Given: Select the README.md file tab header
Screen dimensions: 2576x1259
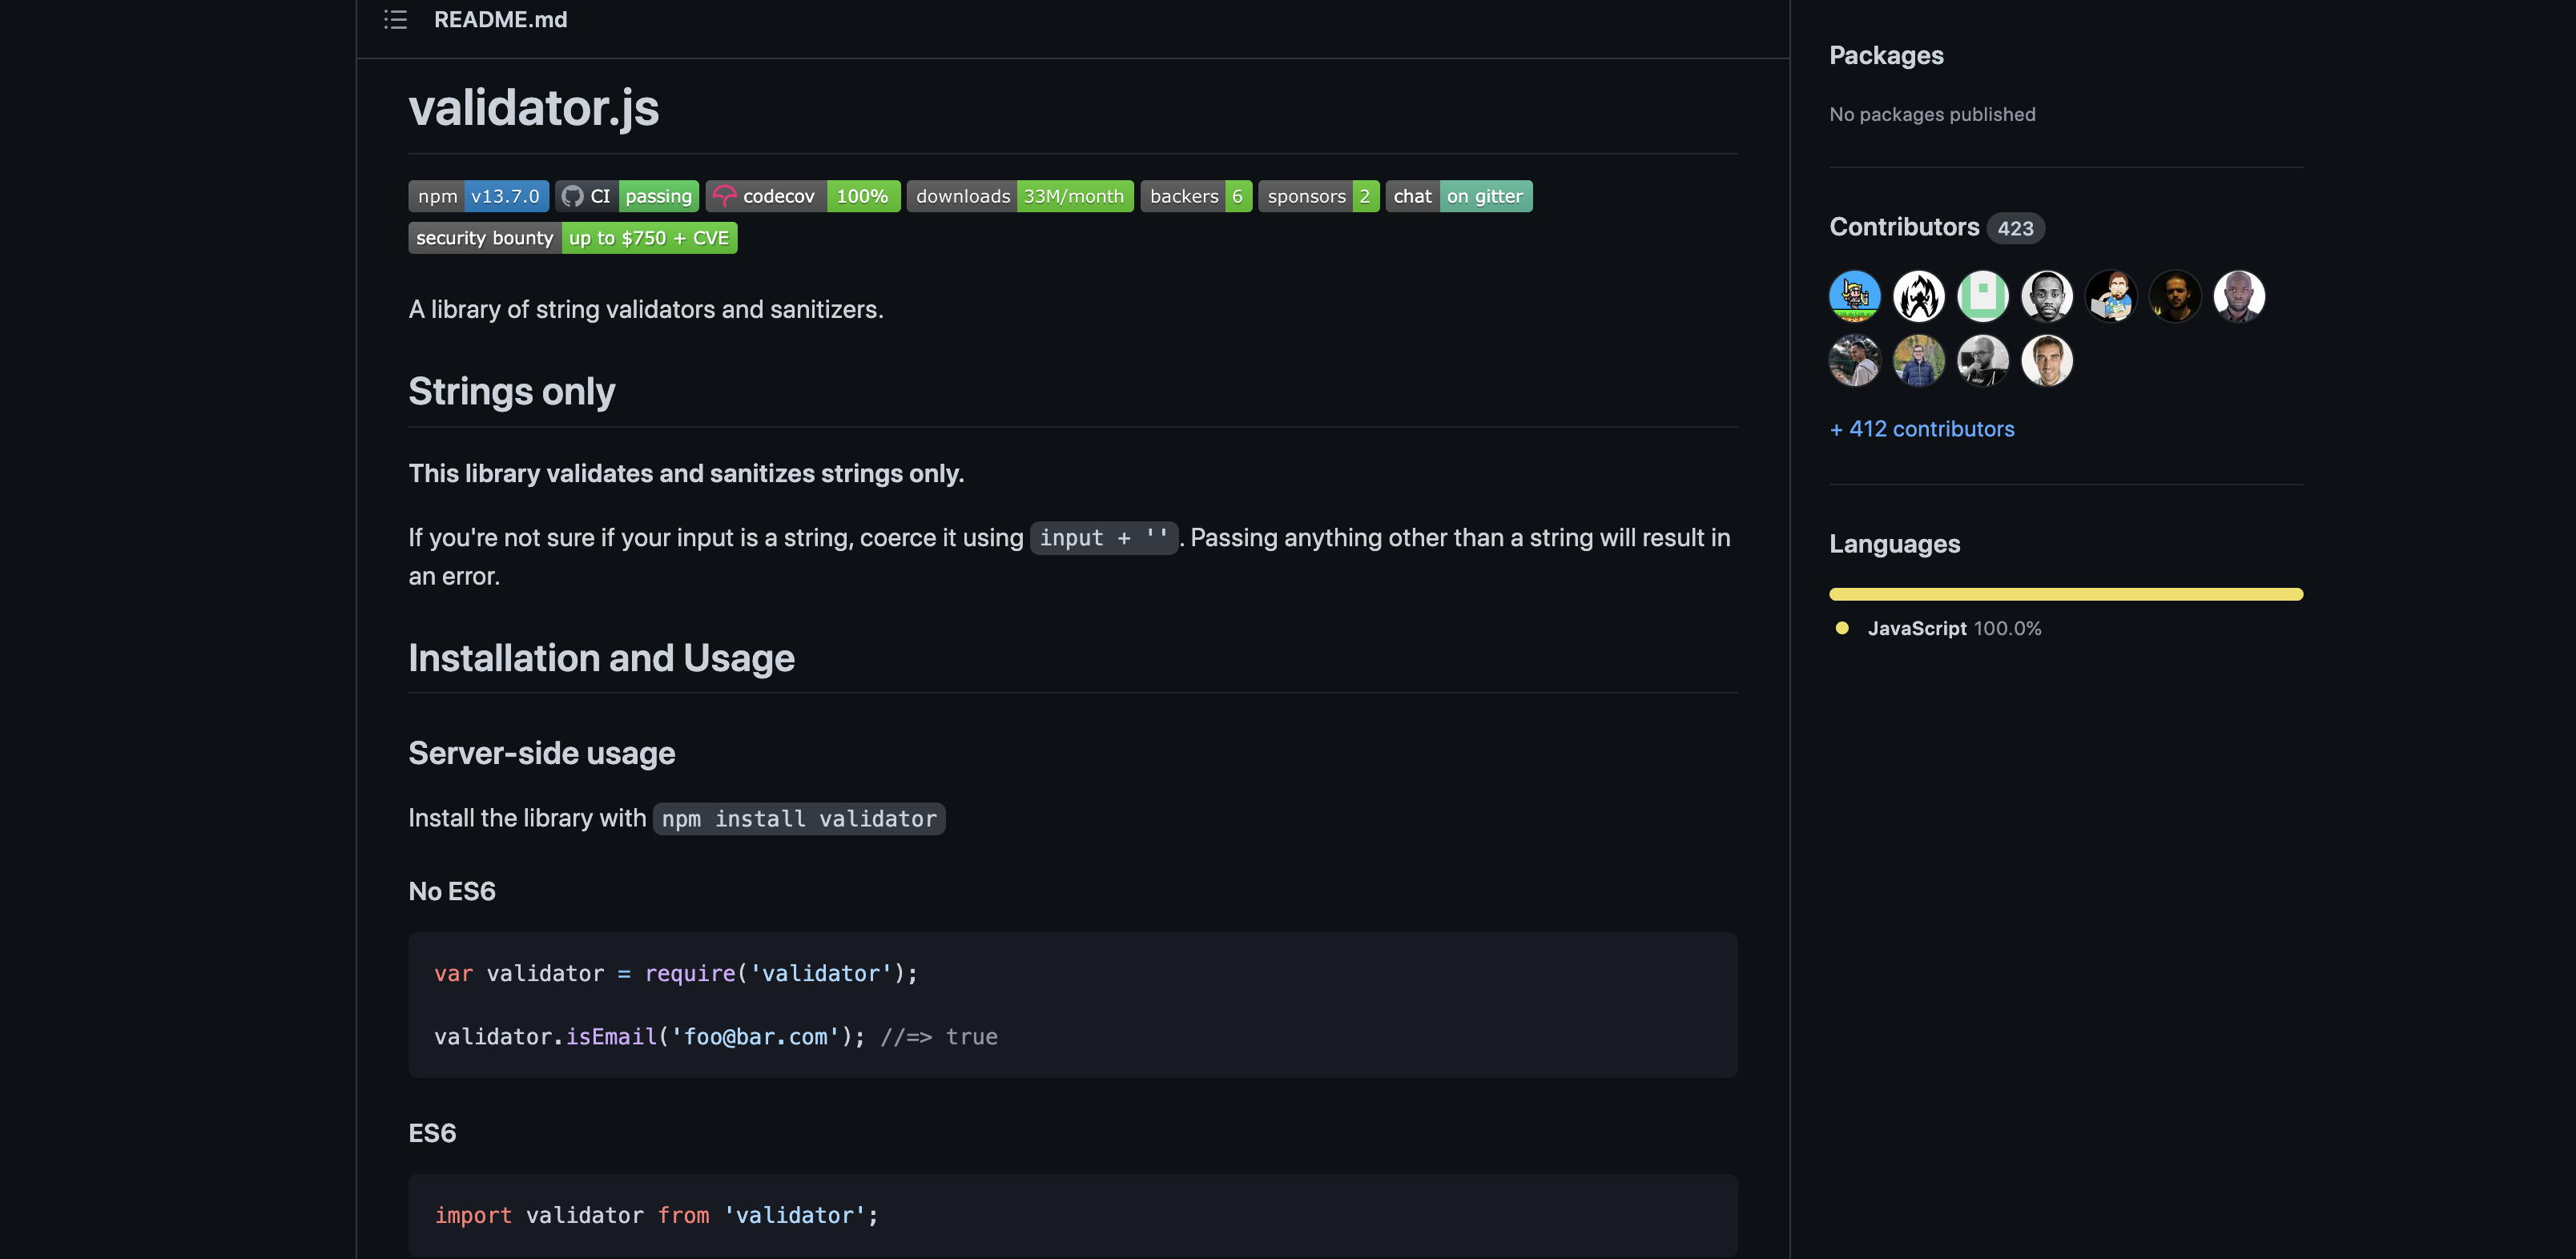Looking at the screenshot, I should [500, 19].
